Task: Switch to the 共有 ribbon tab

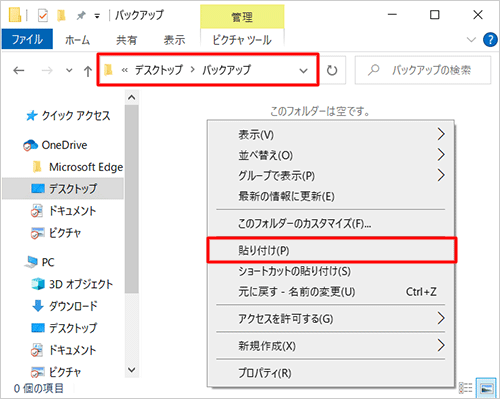Action: (126, 40)
